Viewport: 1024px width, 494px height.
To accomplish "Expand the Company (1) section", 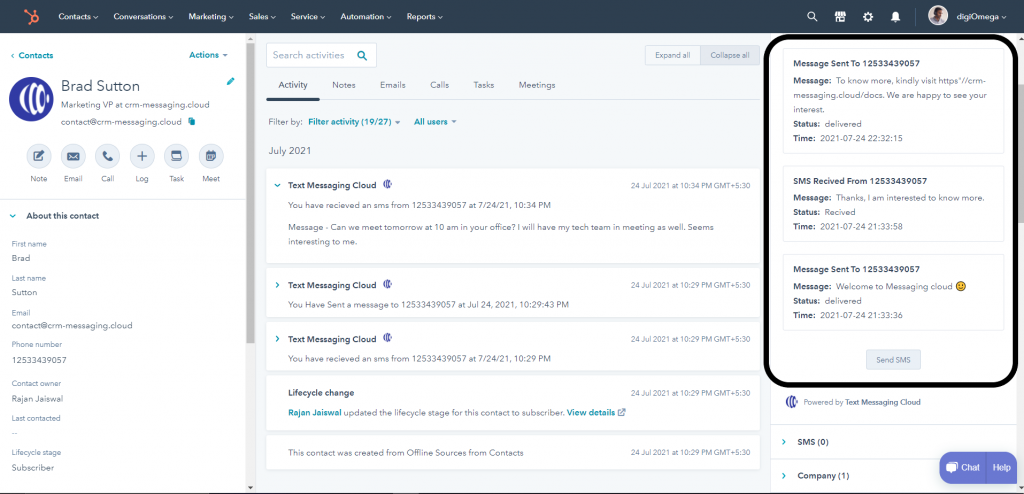I will pyautogui.click(x=784, y=476).
